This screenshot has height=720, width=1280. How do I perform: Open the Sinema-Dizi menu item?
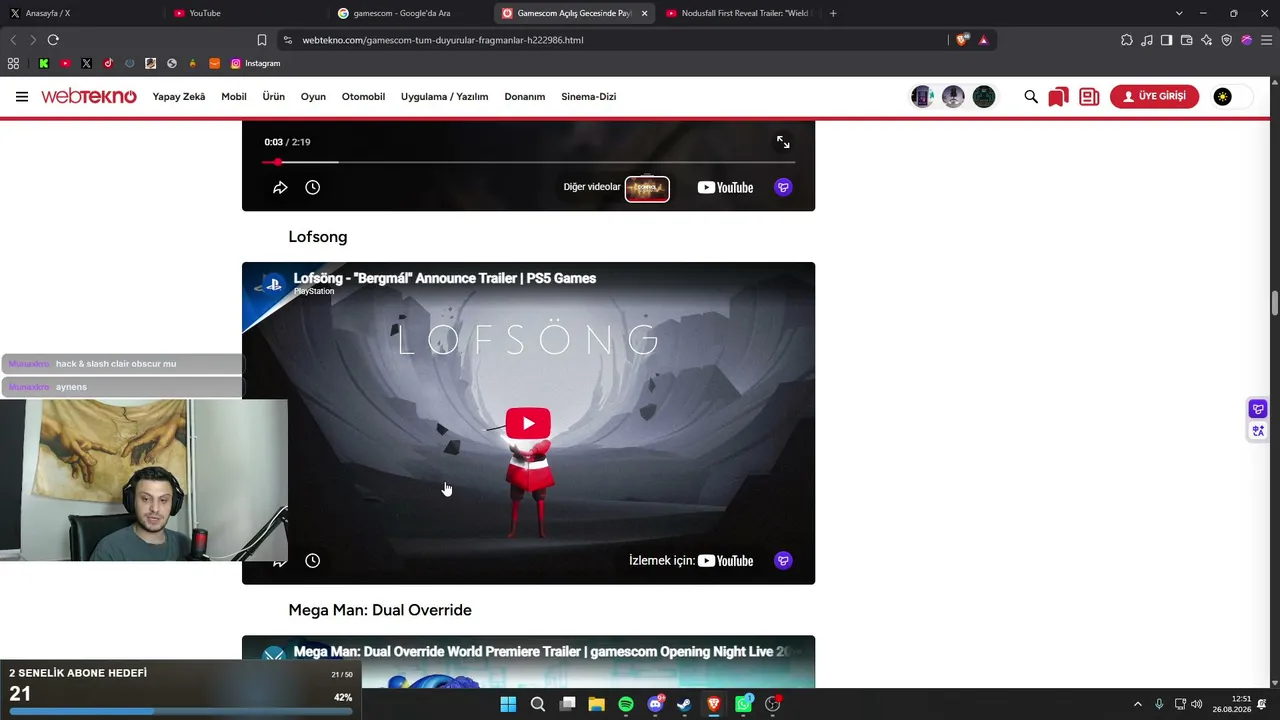tap(588, 97)
